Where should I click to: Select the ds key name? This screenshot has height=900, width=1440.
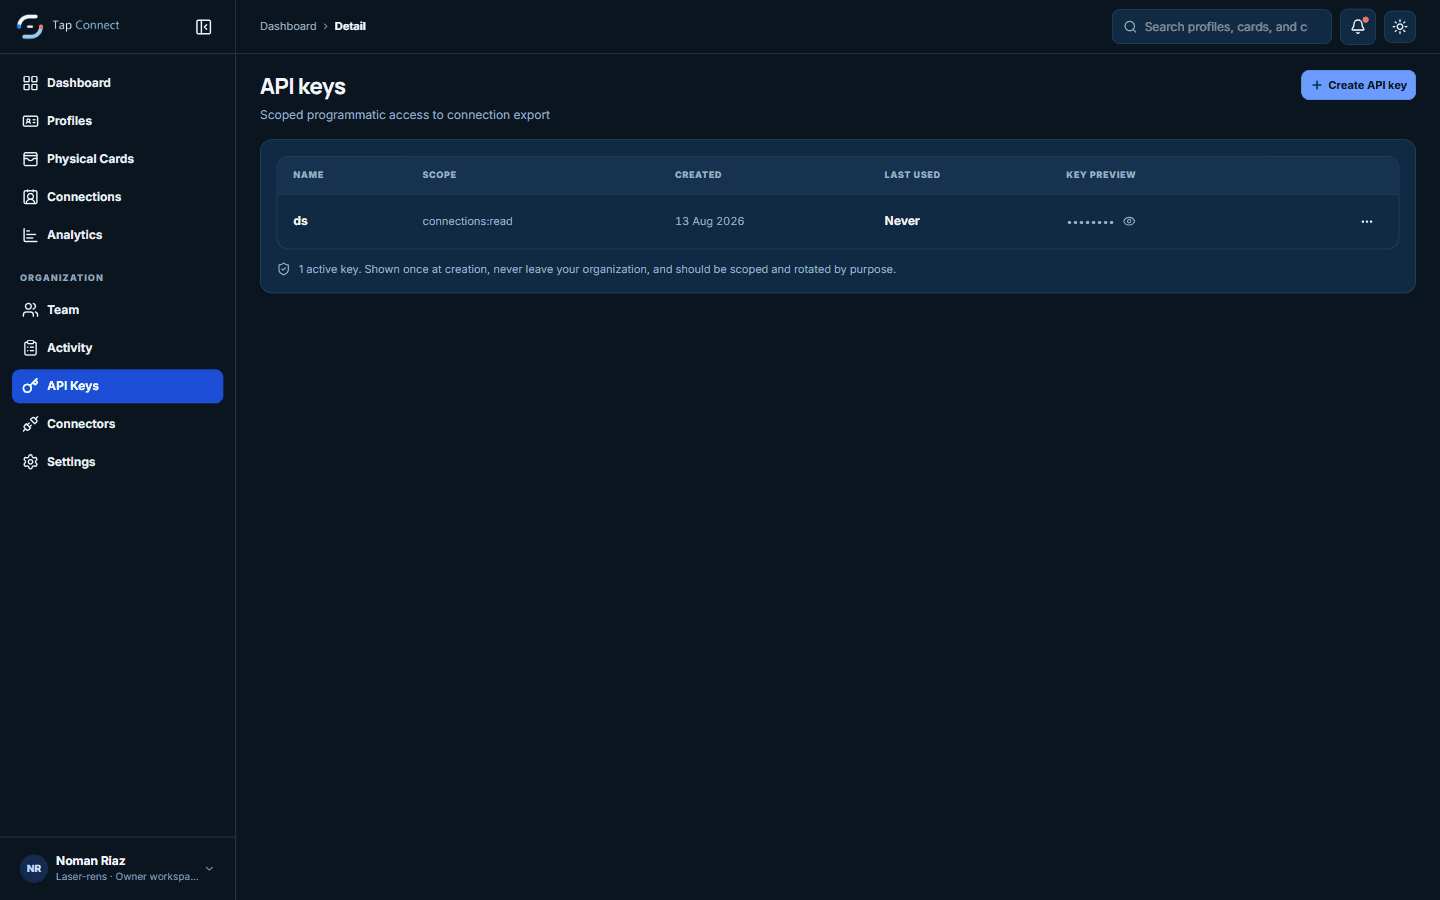[300, 221]
